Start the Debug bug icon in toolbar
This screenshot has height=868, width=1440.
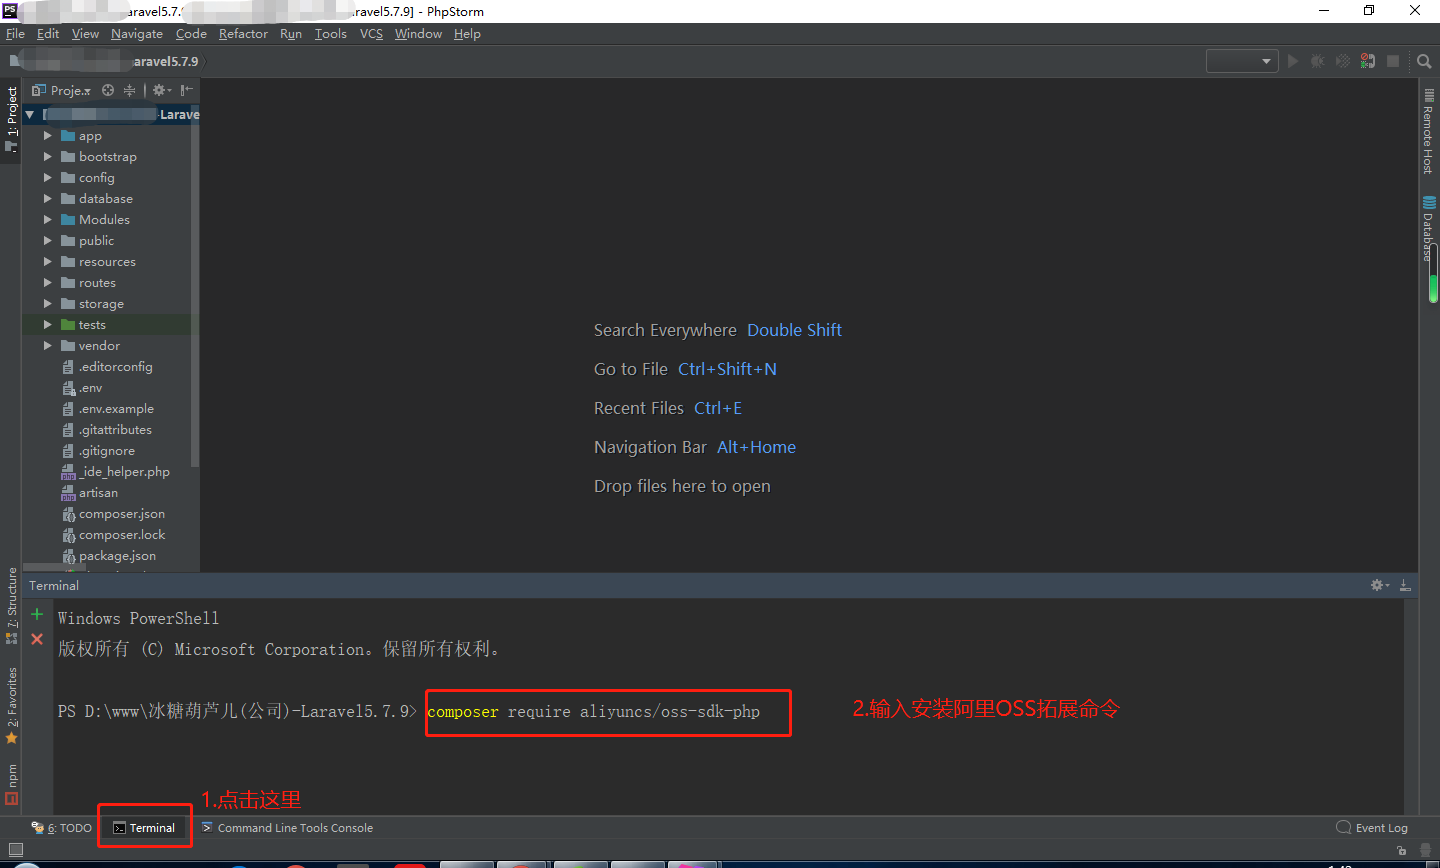point(1318,61)
